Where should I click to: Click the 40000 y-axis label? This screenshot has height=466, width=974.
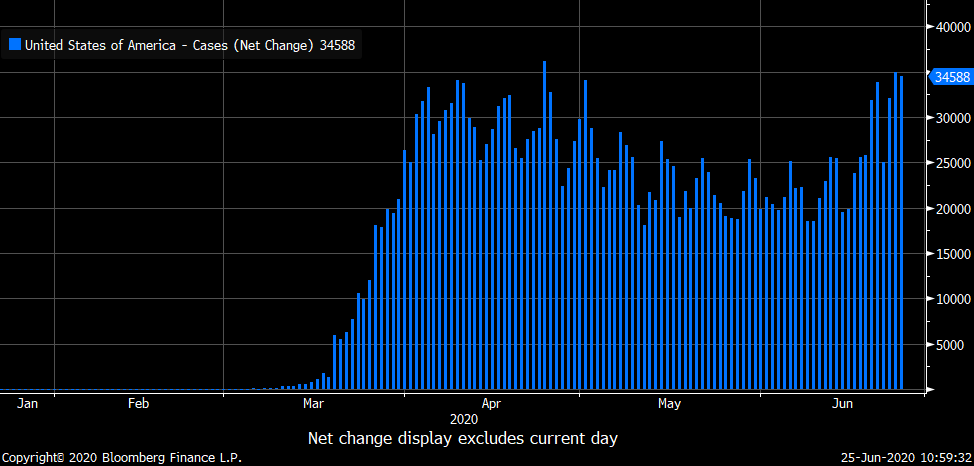[x=951, y=28]
